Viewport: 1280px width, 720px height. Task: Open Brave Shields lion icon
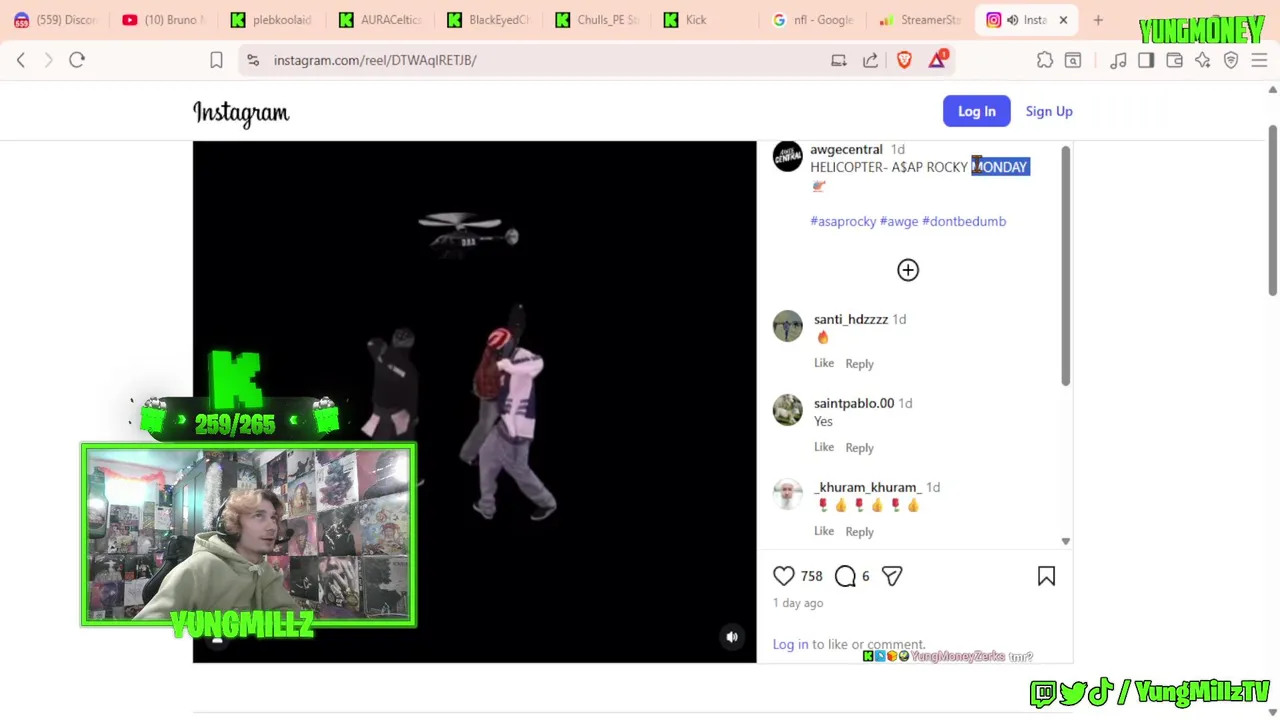coord(904,60)
